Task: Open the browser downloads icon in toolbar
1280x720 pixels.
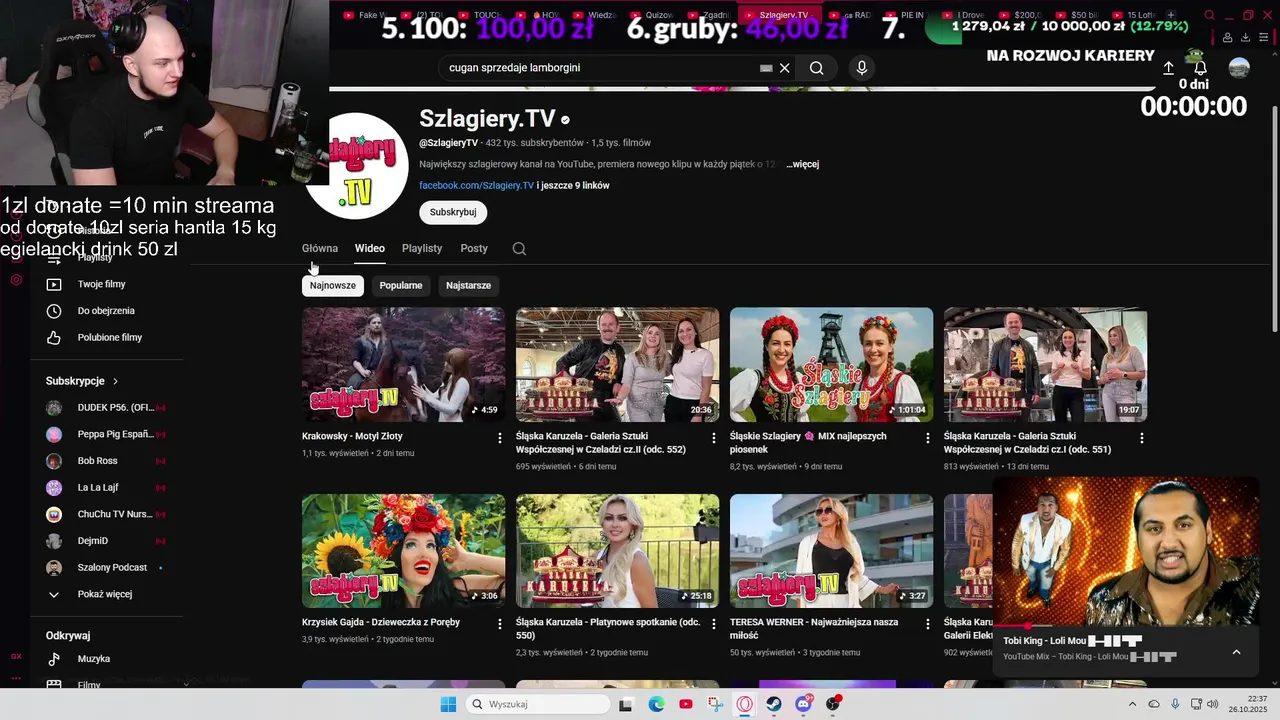Action: point(1245,37)
